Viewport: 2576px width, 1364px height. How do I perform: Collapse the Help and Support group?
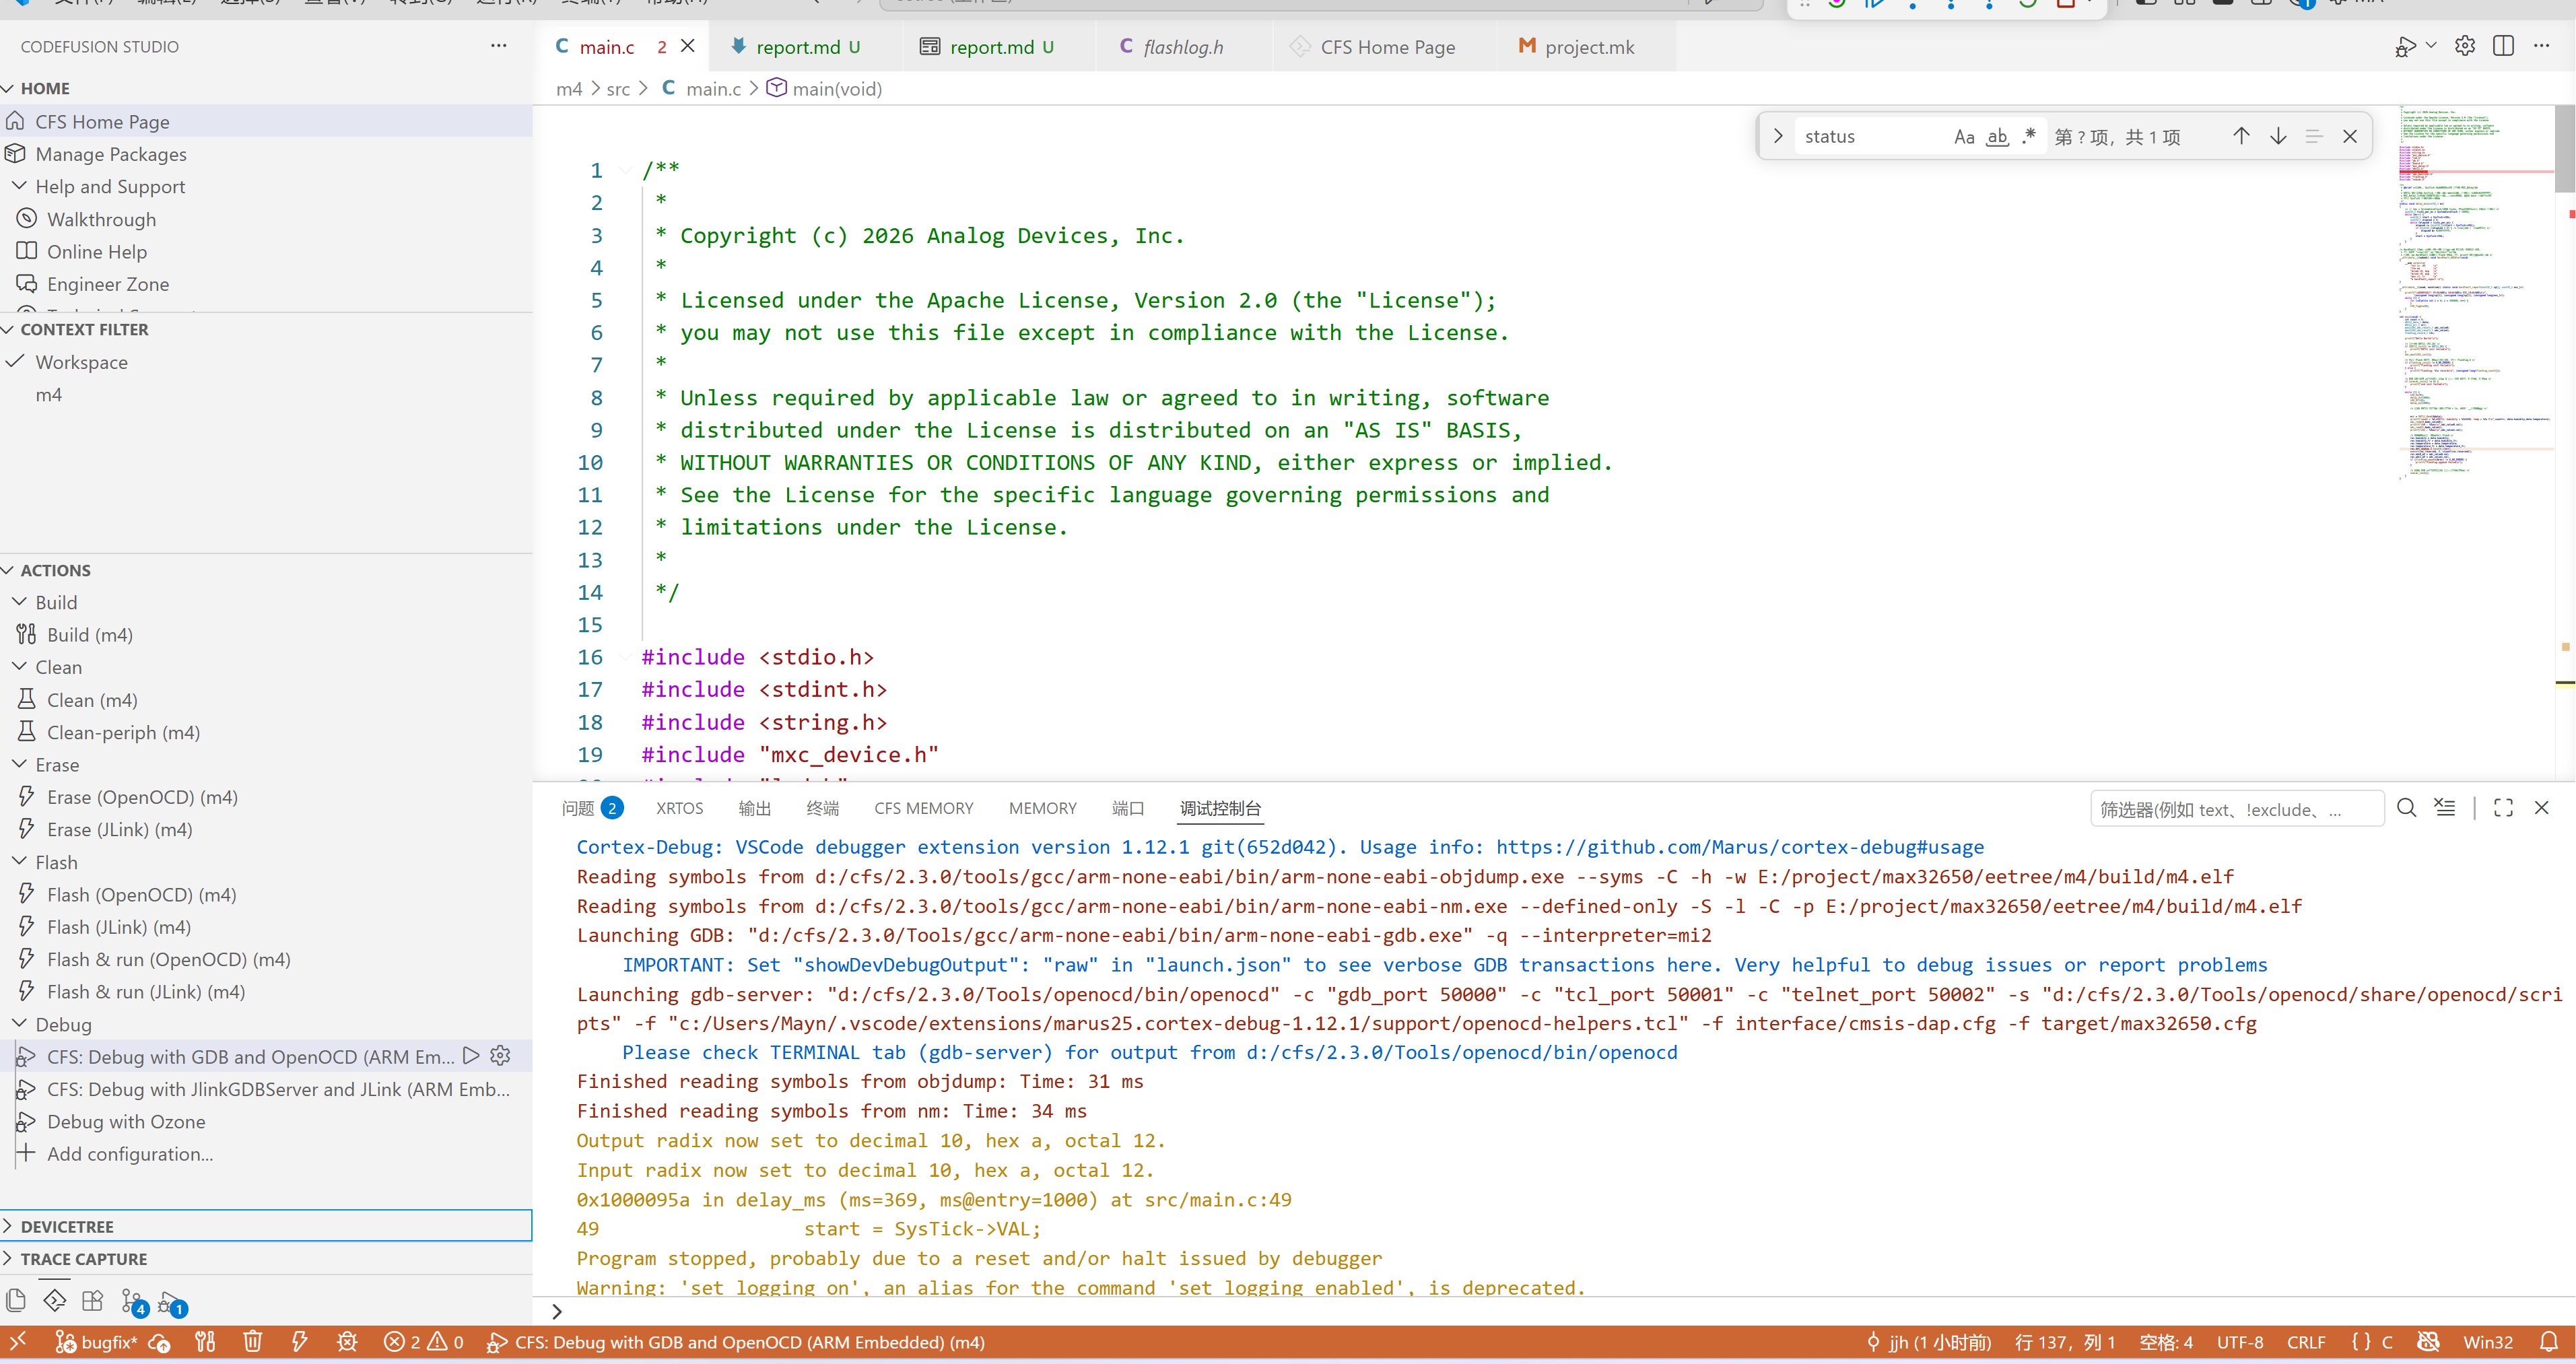[19, 186]
